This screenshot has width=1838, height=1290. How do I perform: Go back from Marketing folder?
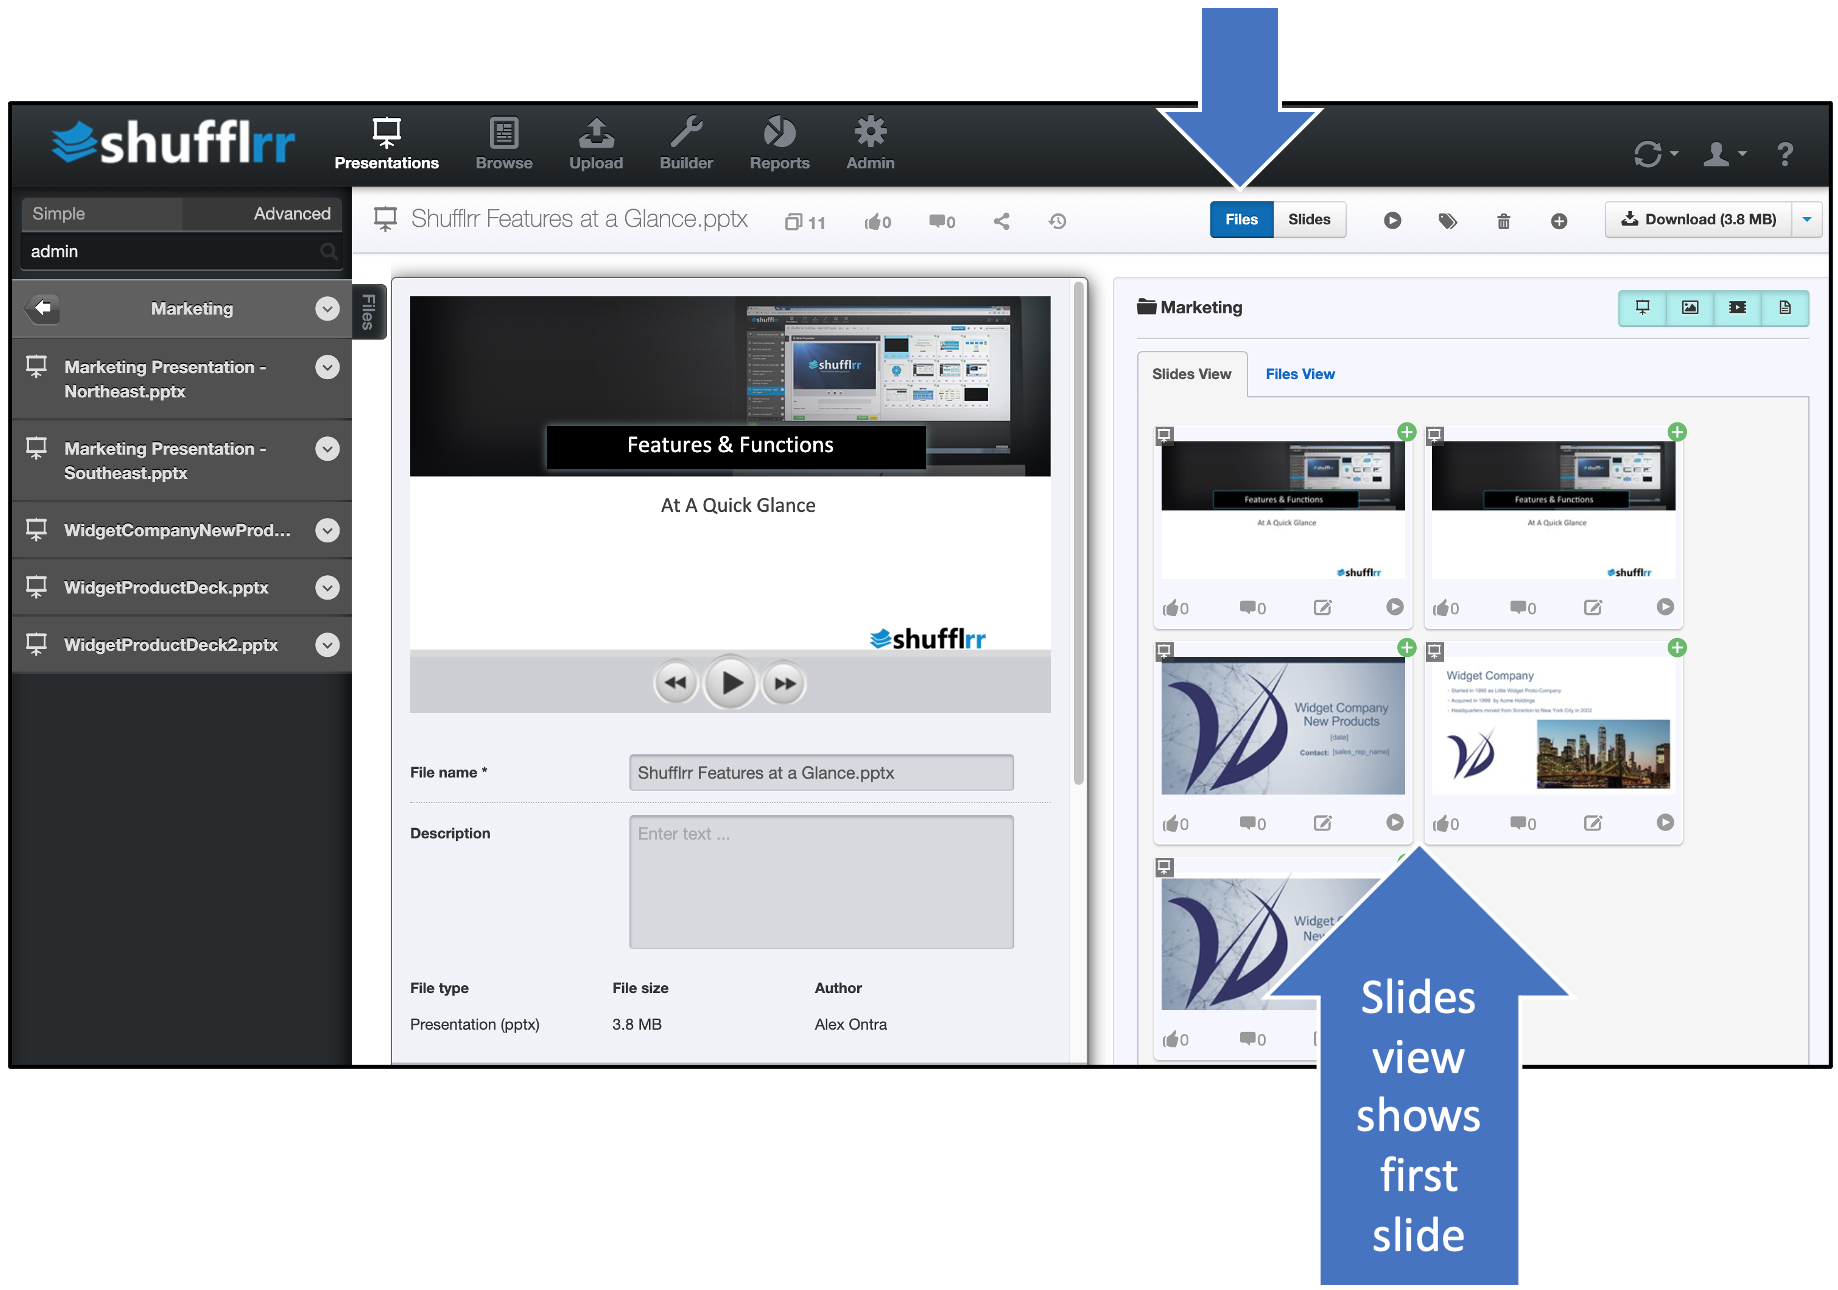[43, 308]
